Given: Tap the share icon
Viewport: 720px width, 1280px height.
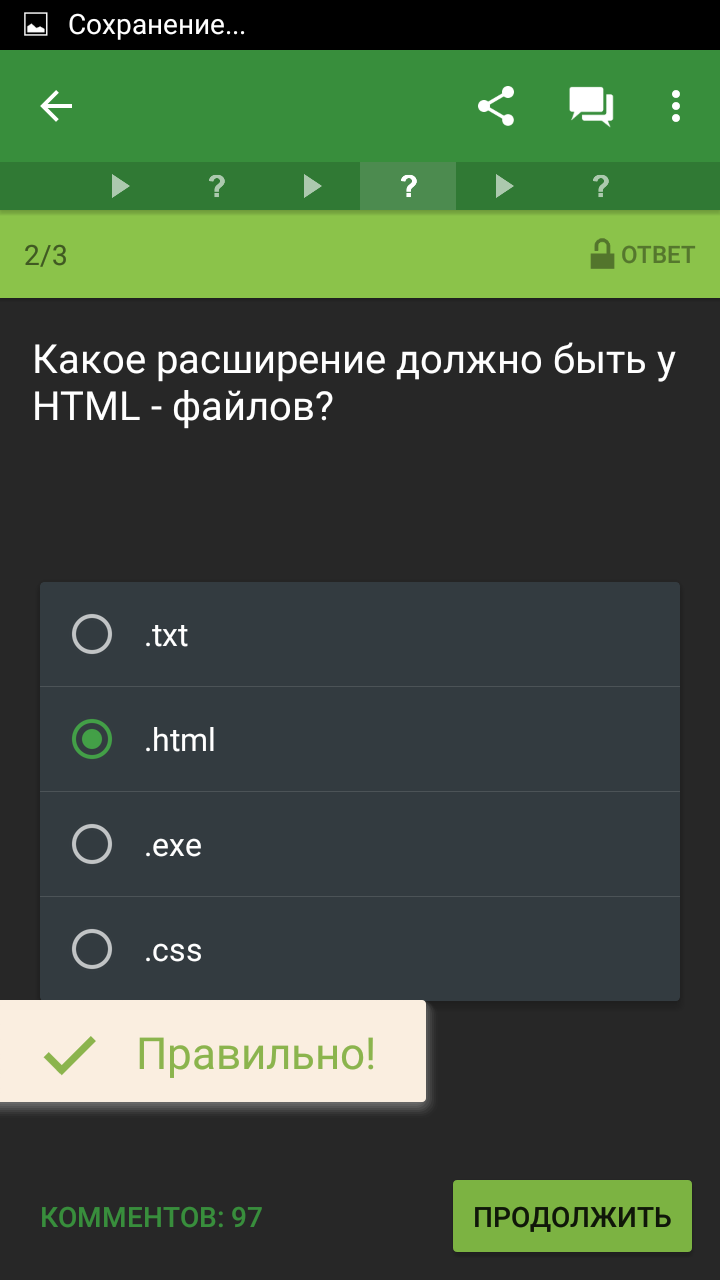Looking at the screenshot, I should (x=496, y=106).
